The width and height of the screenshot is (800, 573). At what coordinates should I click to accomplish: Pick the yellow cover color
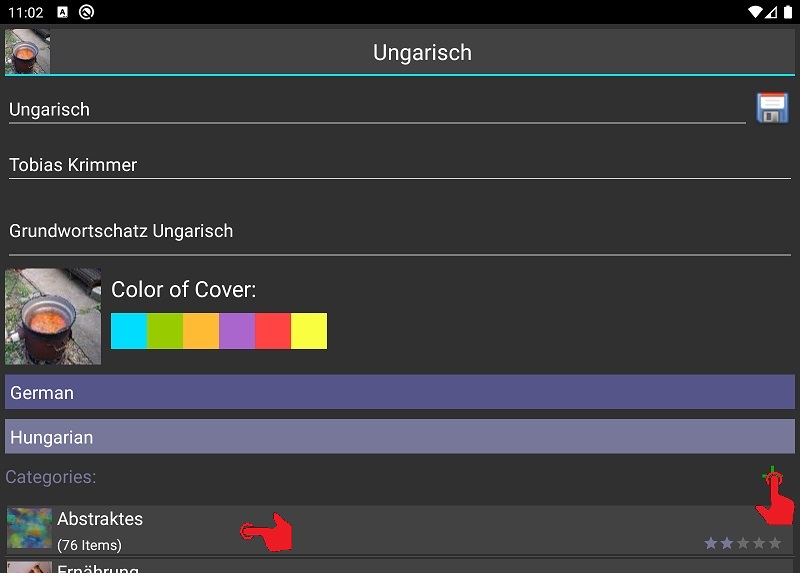point(309,331)
